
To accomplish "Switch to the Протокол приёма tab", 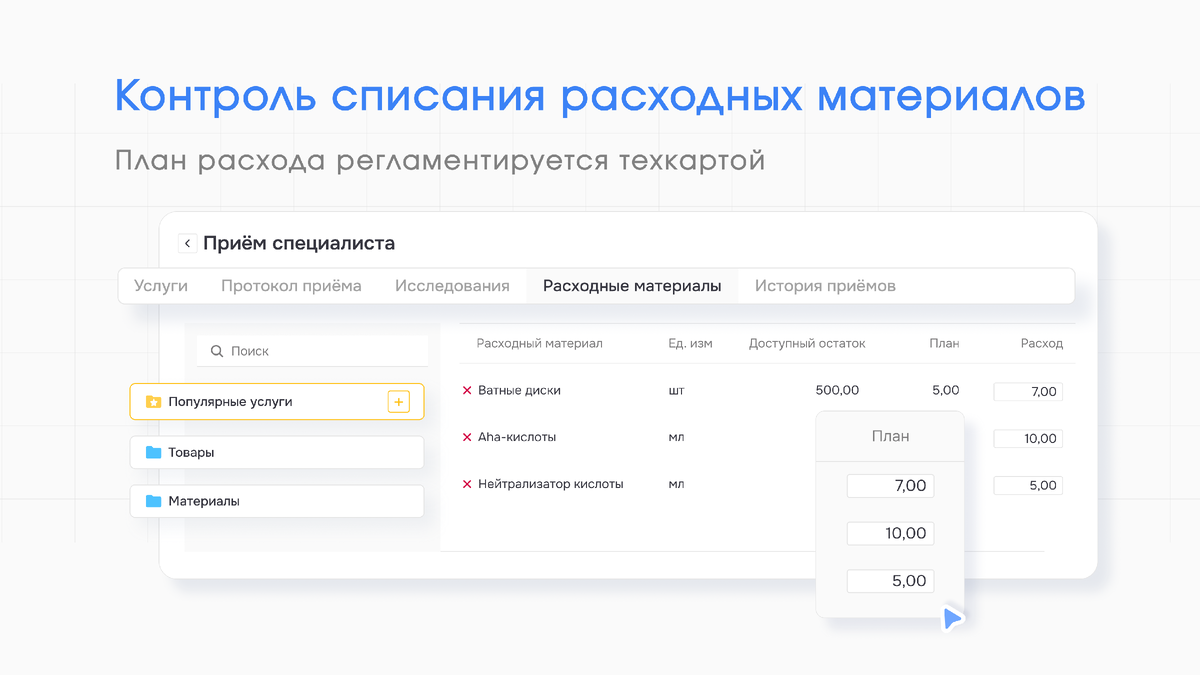I will click(x=291, y=286).
